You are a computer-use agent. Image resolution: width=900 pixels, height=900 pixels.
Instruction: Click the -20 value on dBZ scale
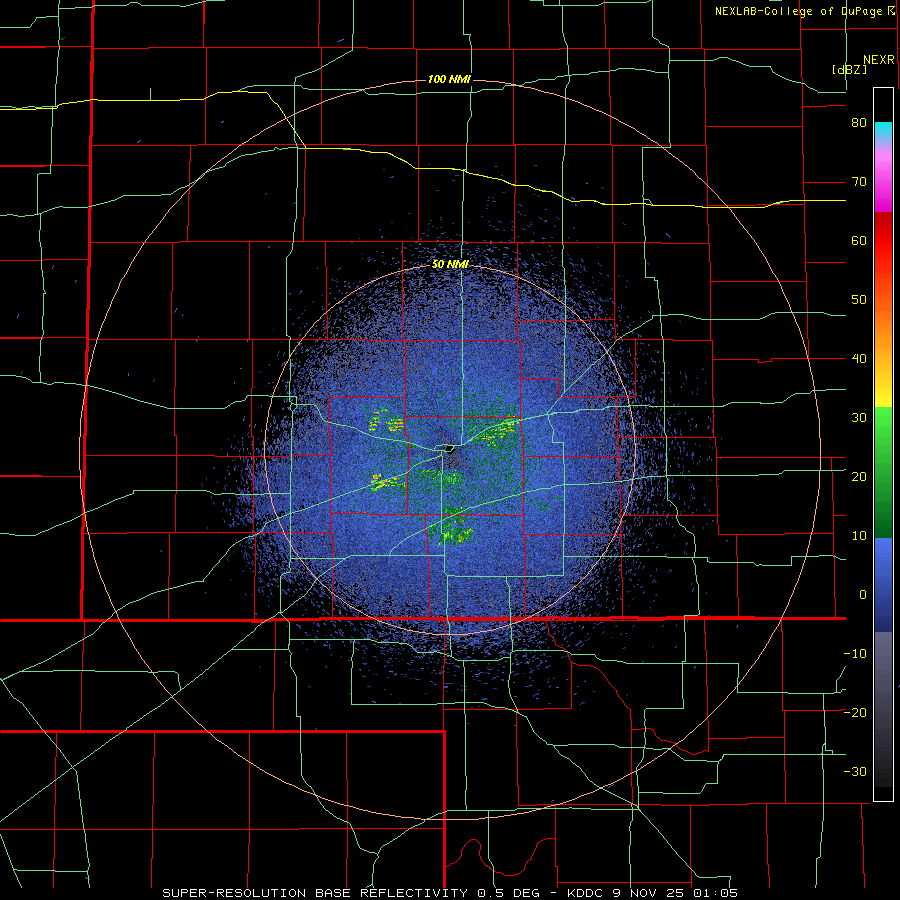855,713
